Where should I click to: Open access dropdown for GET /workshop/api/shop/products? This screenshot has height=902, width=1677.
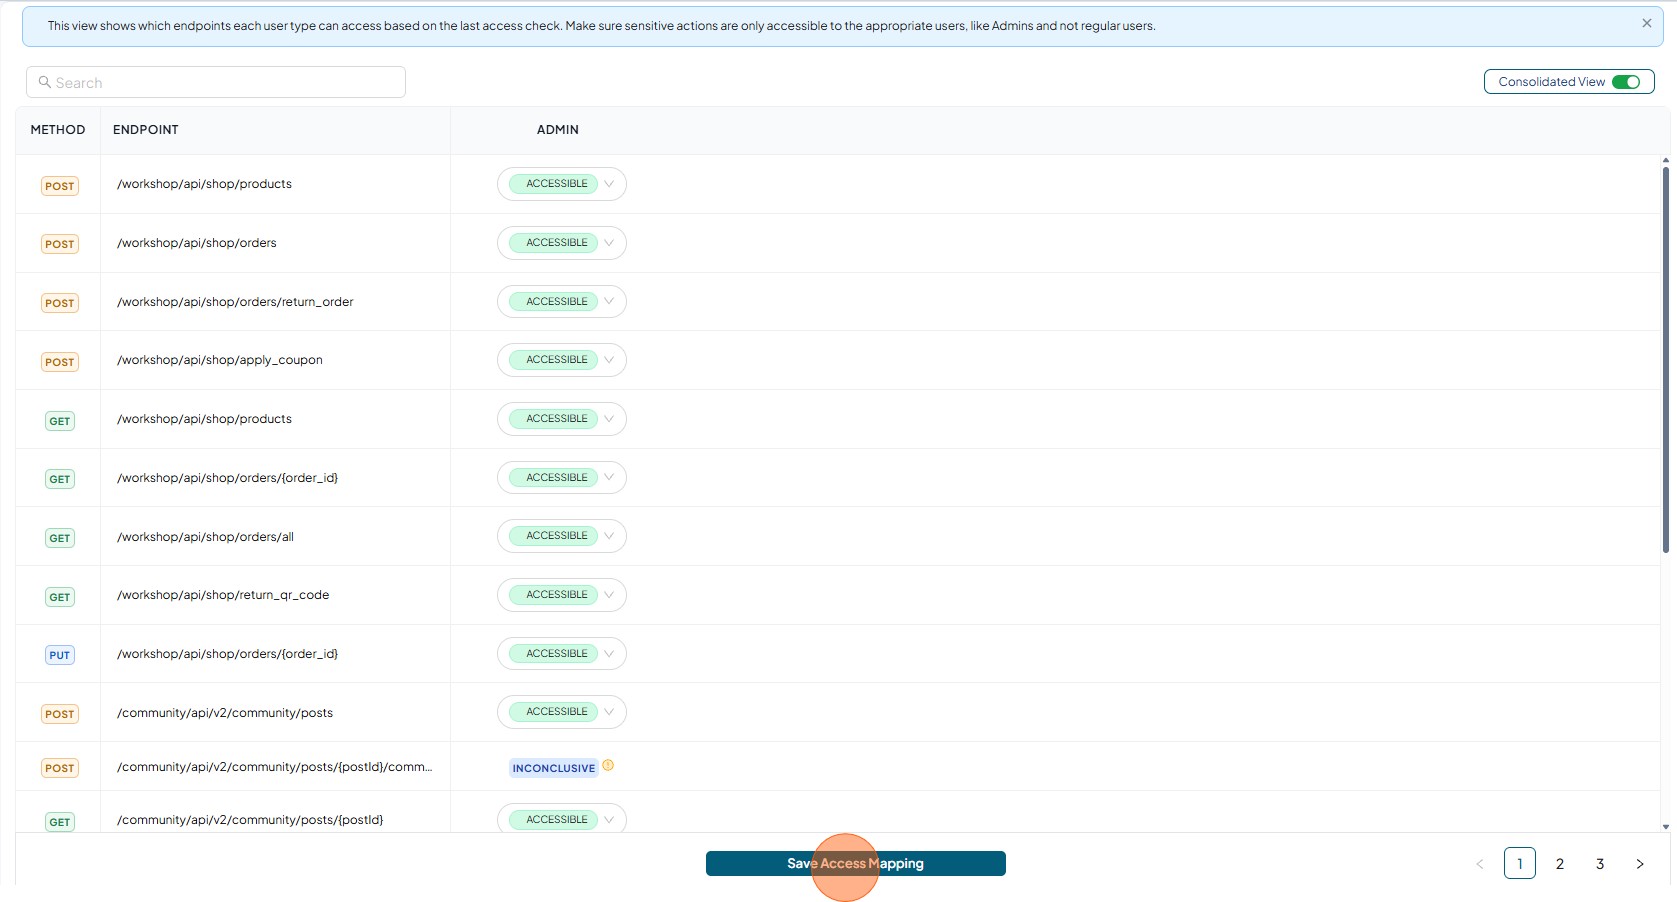point(562,419)
